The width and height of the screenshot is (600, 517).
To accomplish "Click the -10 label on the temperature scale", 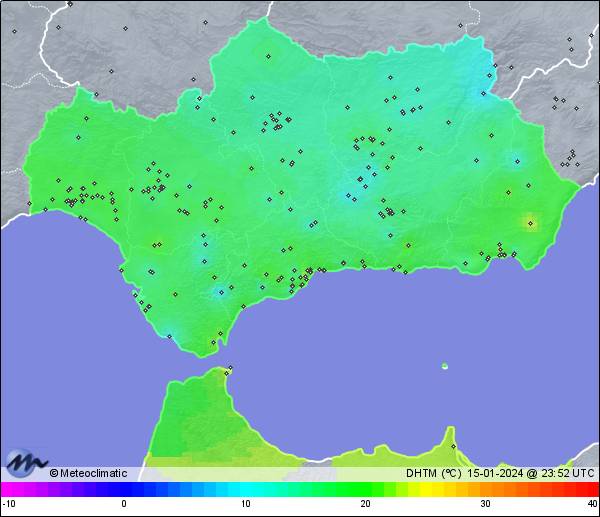I will coord(9,504).
